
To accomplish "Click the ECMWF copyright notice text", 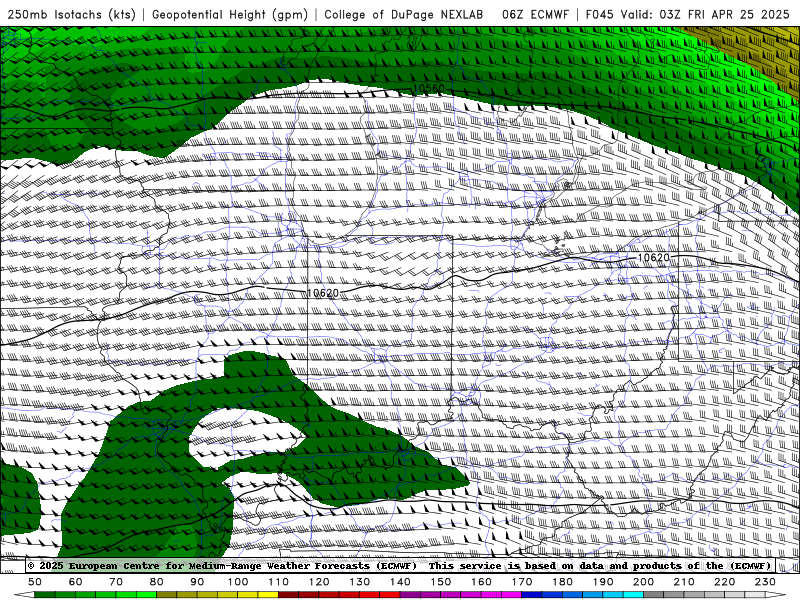I will [222, 566].
